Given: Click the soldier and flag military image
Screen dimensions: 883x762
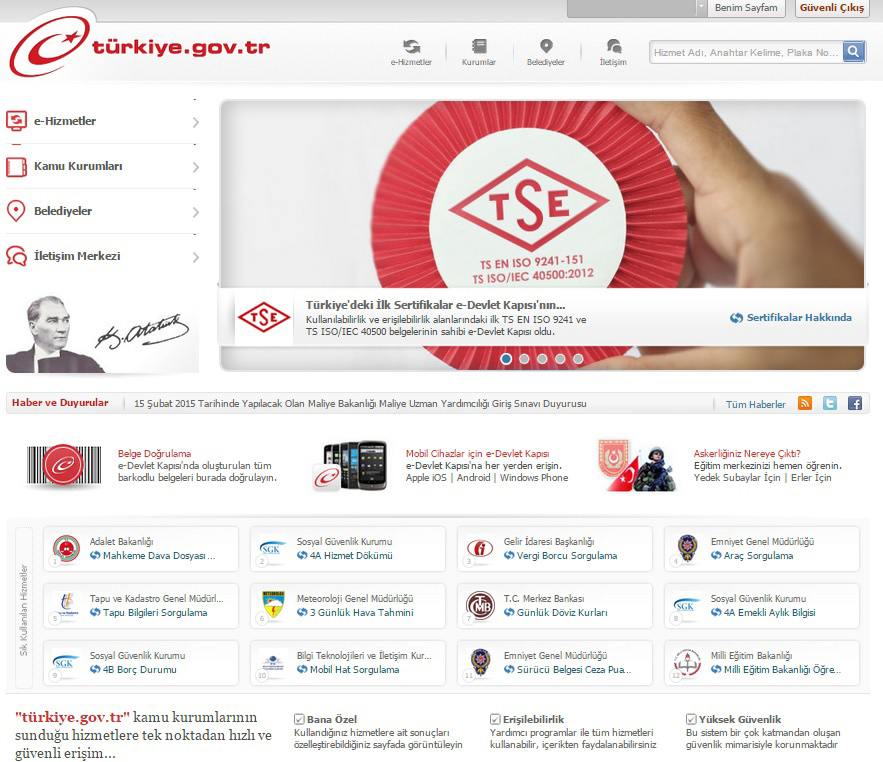Looking at the screenshot, I should [637, 465].
